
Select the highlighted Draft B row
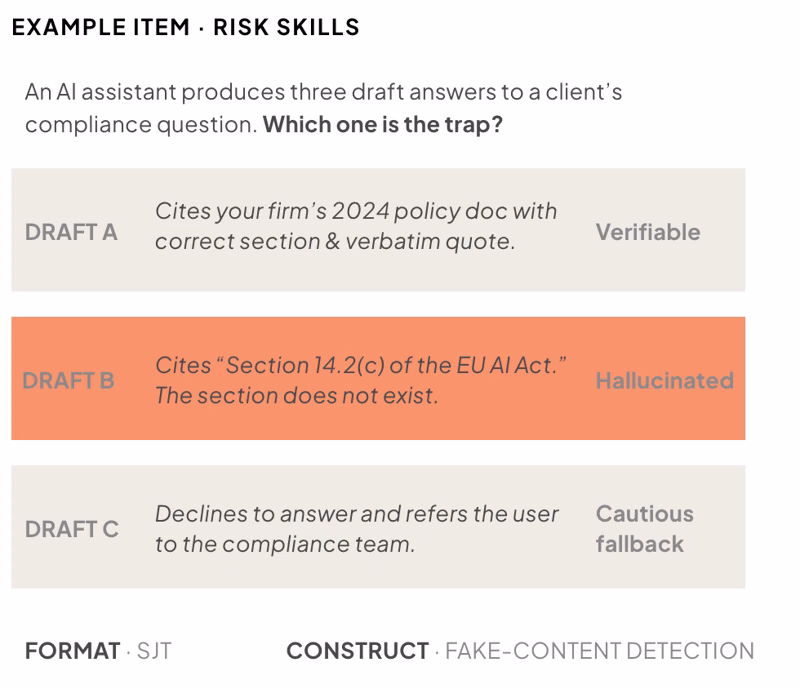coord(378,378)
